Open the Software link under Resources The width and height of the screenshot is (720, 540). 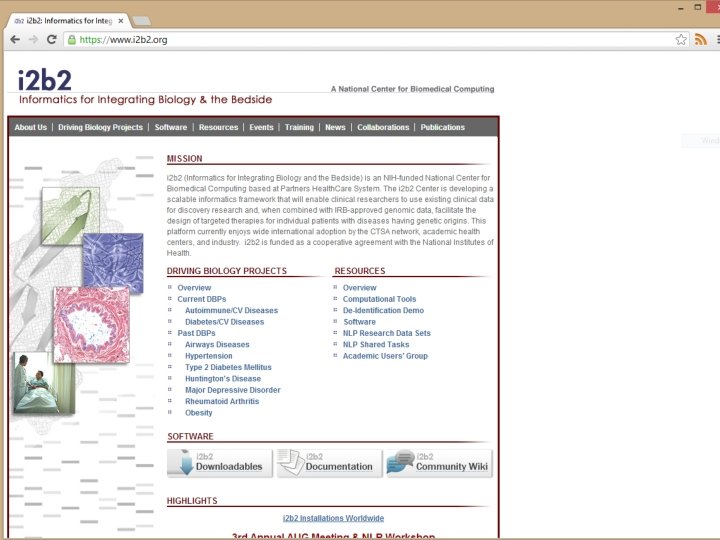[x=360, y=322]
